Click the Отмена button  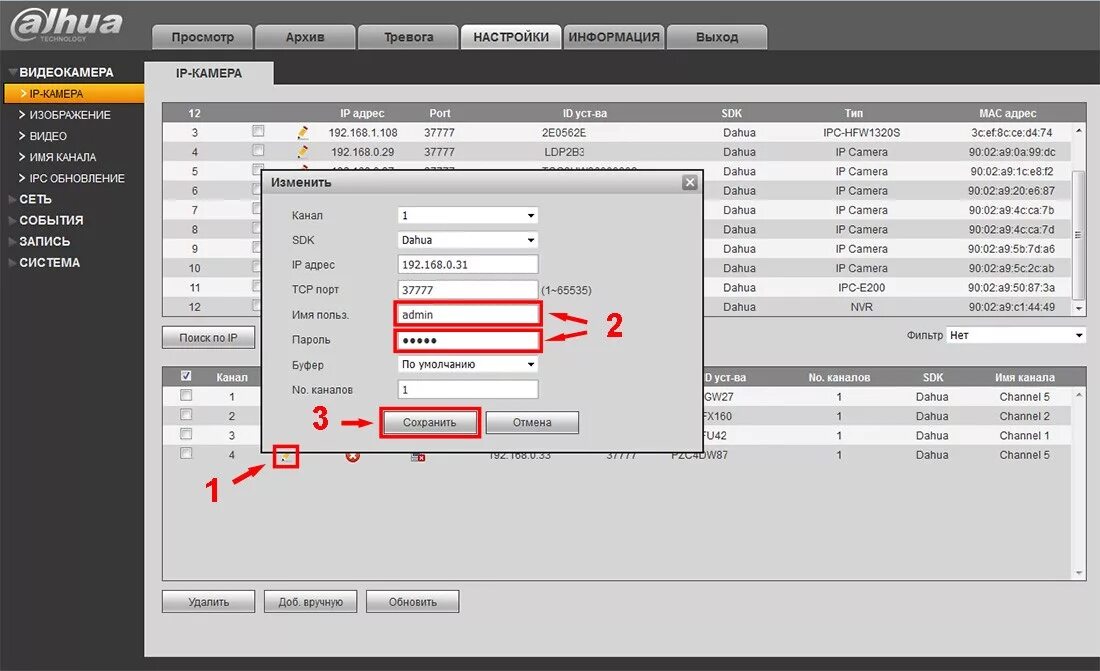pos(532,423)
